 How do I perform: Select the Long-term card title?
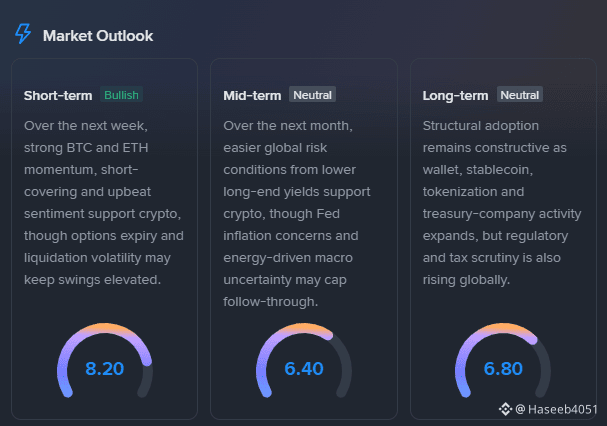[455, 95]
